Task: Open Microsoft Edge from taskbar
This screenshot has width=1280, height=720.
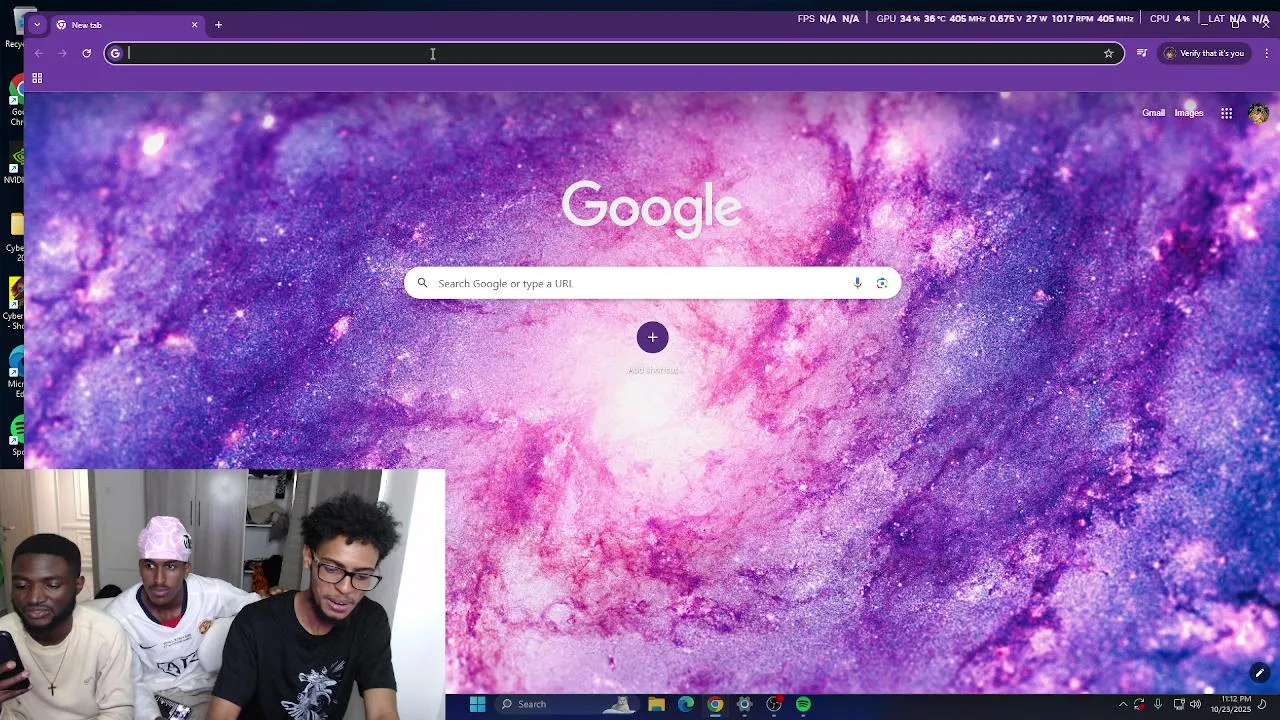Action: click(686, 704)
